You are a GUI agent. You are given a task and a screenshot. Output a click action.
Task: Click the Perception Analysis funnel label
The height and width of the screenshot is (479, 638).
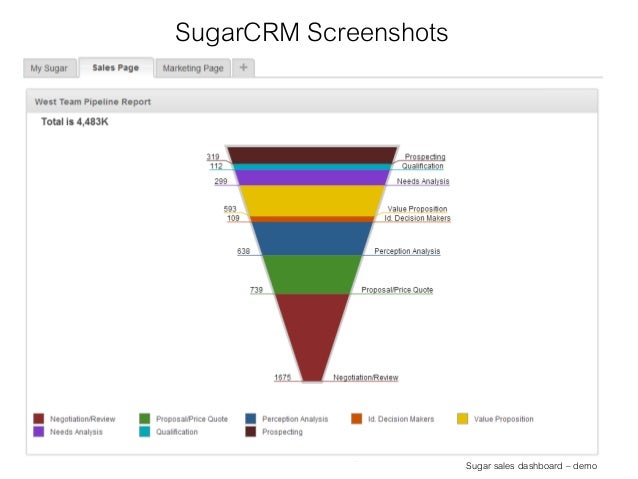407,251
